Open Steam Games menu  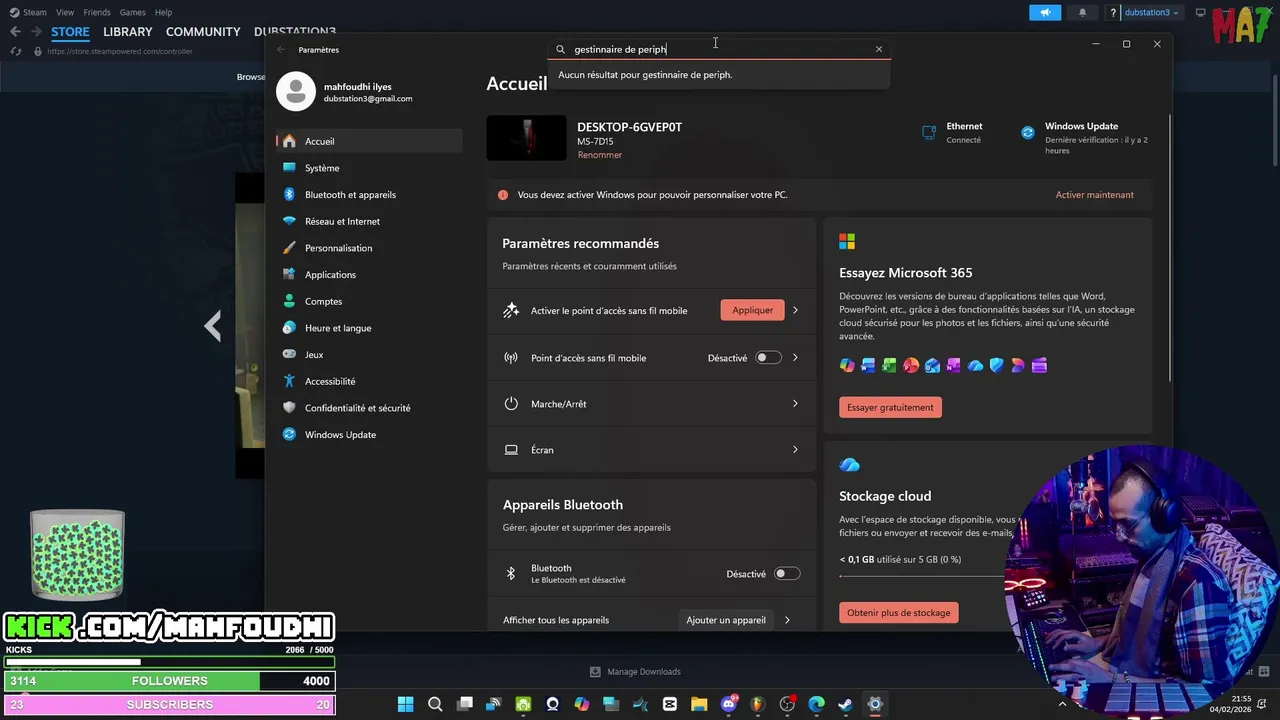tap(132, 12)
